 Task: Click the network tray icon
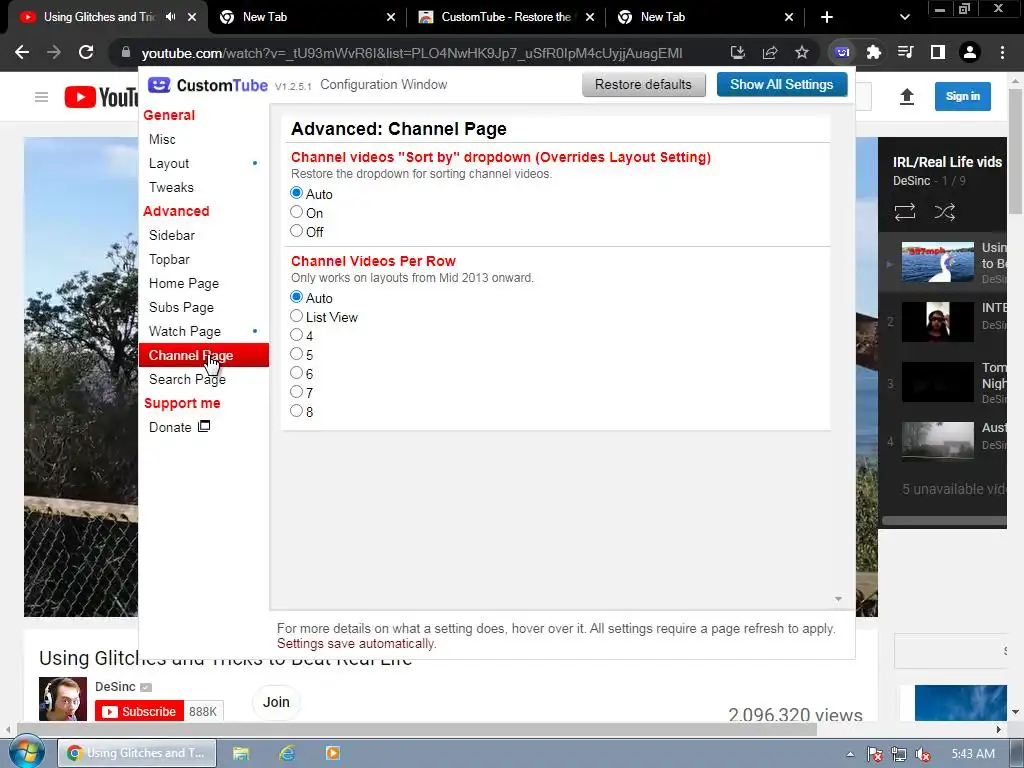(x=899, y=754)
